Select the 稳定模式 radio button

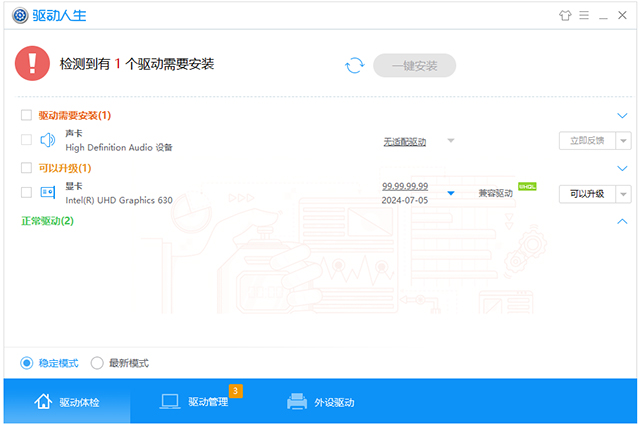(27, 363)
